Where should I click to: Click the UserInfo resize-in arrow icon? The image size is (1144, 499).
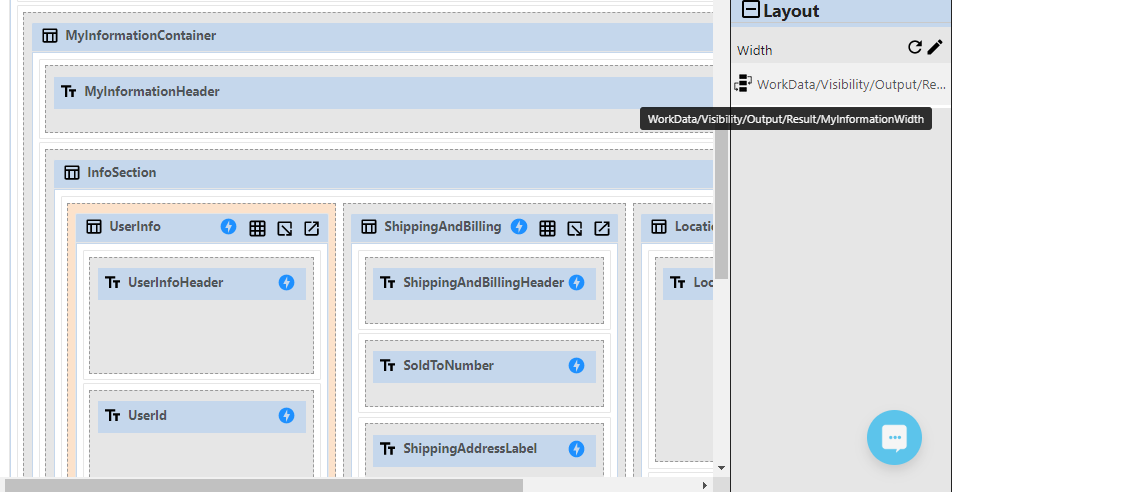(x=285, y=228)
